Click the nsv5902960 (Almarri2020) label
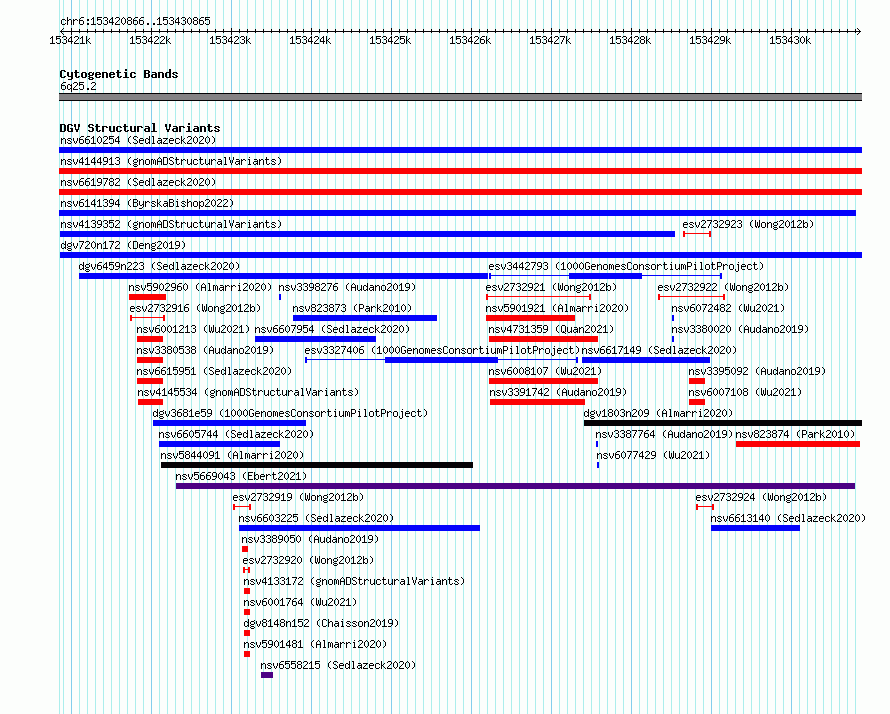890x714 pixels. (200, 287)
